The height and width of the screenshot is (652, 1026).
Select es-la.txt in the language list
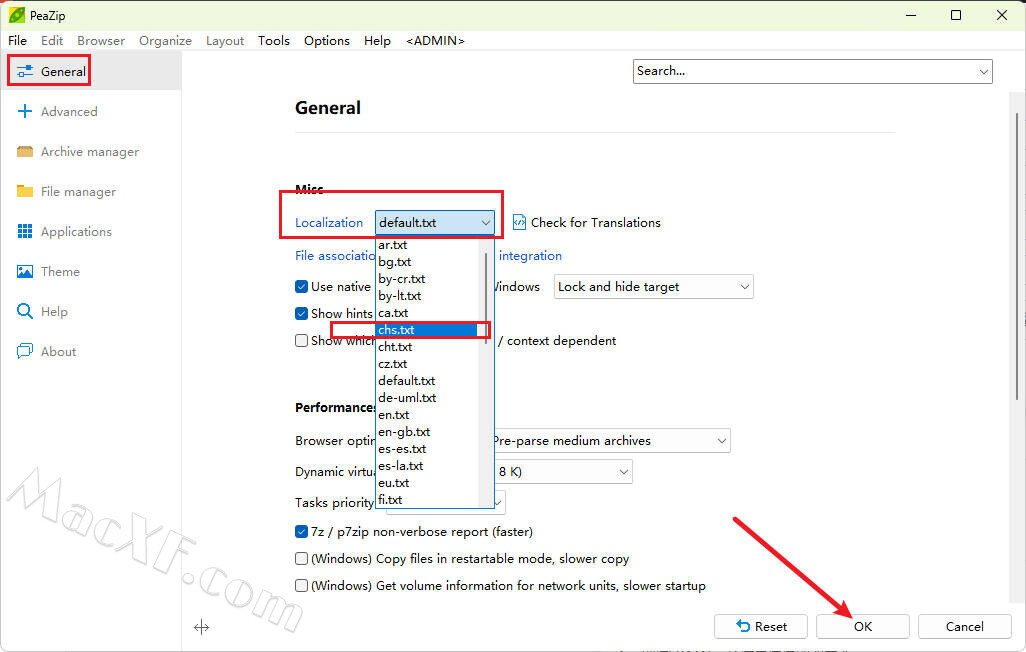(427, 466)
